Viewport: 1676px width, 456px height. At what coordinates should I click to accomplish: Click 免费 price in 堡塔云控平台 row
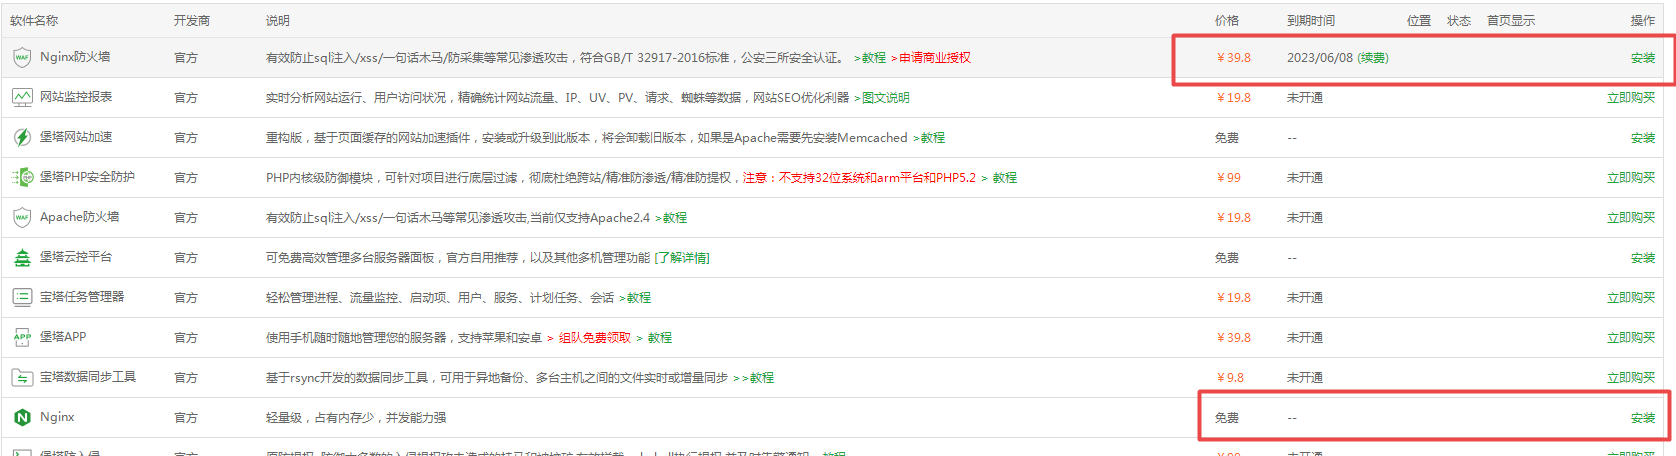click(1227, 258)
